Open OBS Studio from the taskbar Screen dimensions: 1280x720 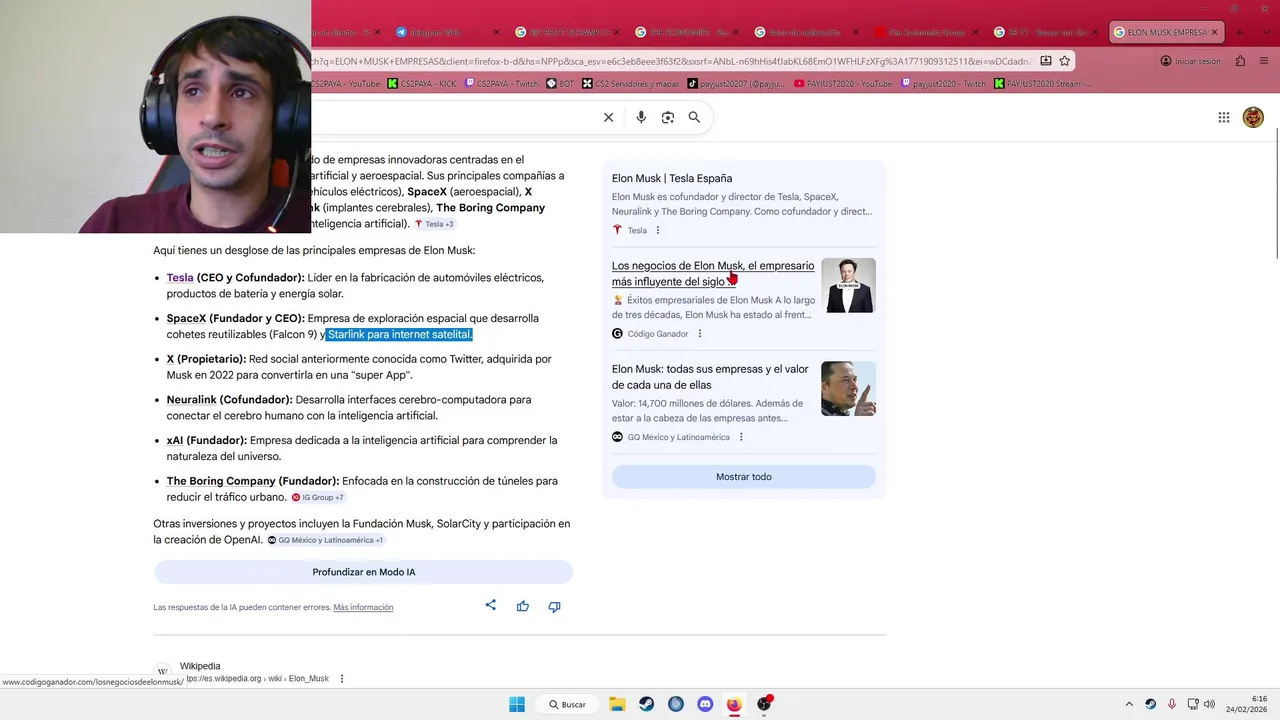[x=764, y=704]
